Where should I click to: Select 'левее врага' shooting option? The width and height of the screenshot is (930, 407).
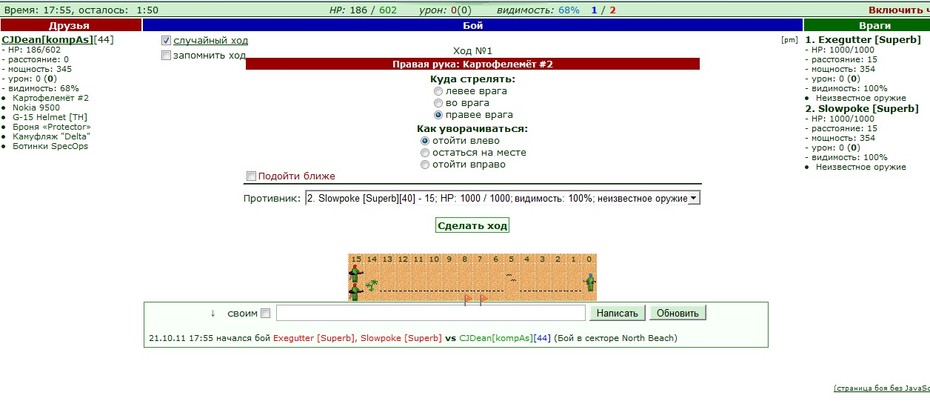438,91
